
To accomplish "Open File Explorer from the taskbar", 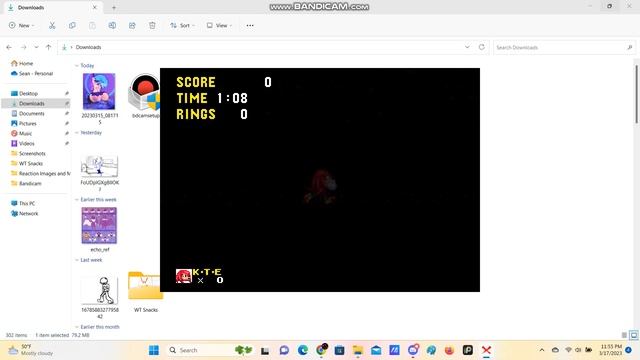I will click(358, 350).
